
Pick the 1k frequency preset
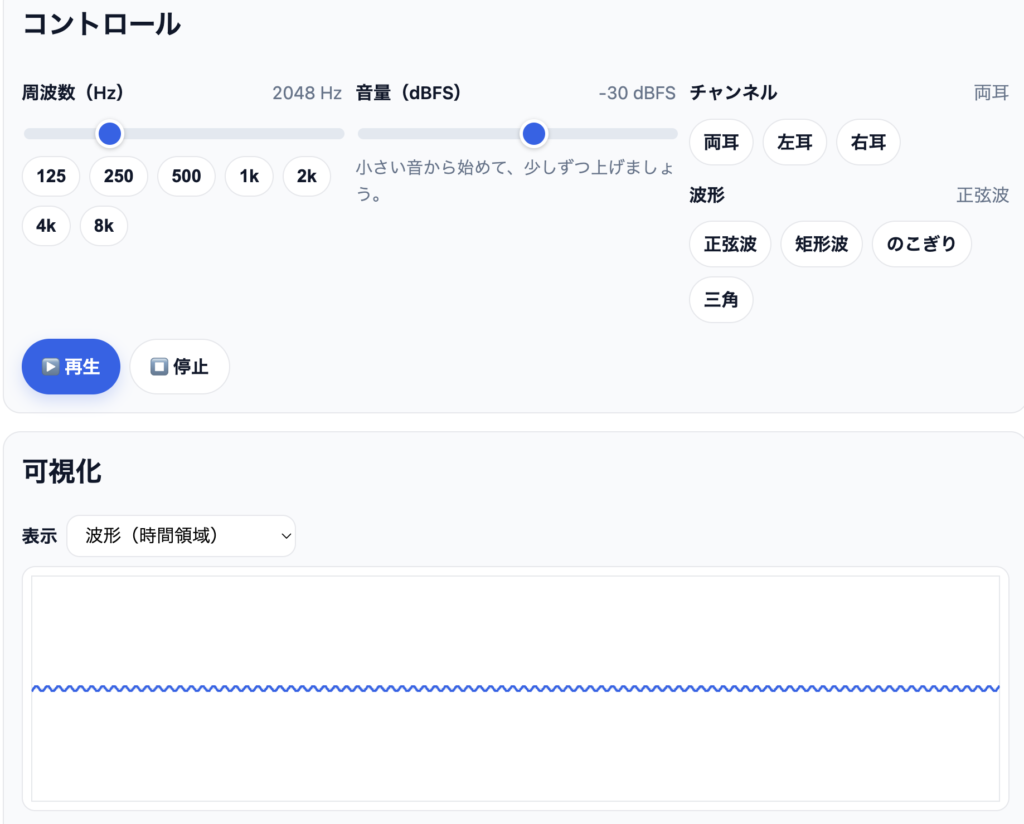249,176
